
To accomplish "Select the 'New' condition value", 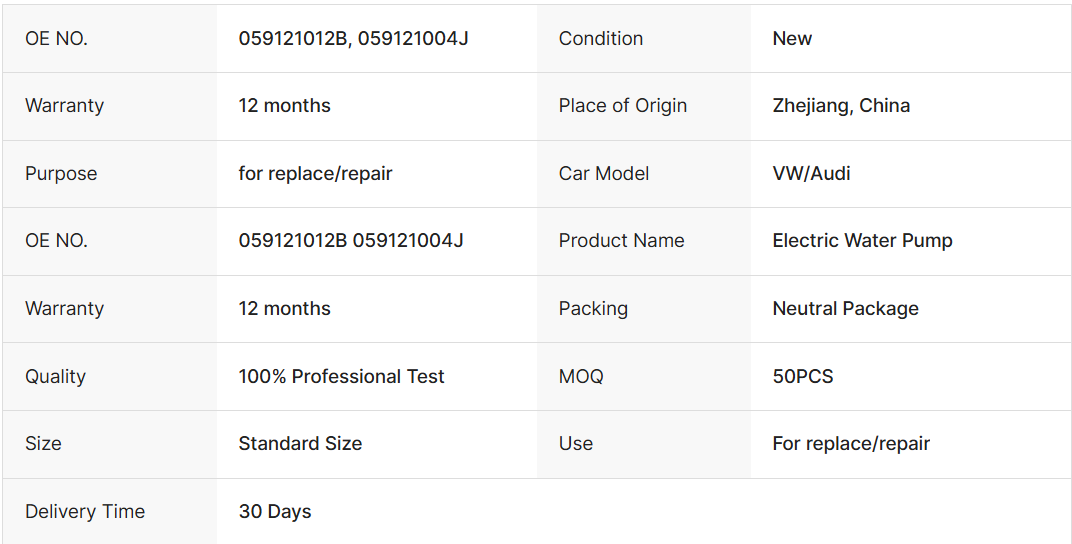I will pyautogui.click(x=792, y=39).
